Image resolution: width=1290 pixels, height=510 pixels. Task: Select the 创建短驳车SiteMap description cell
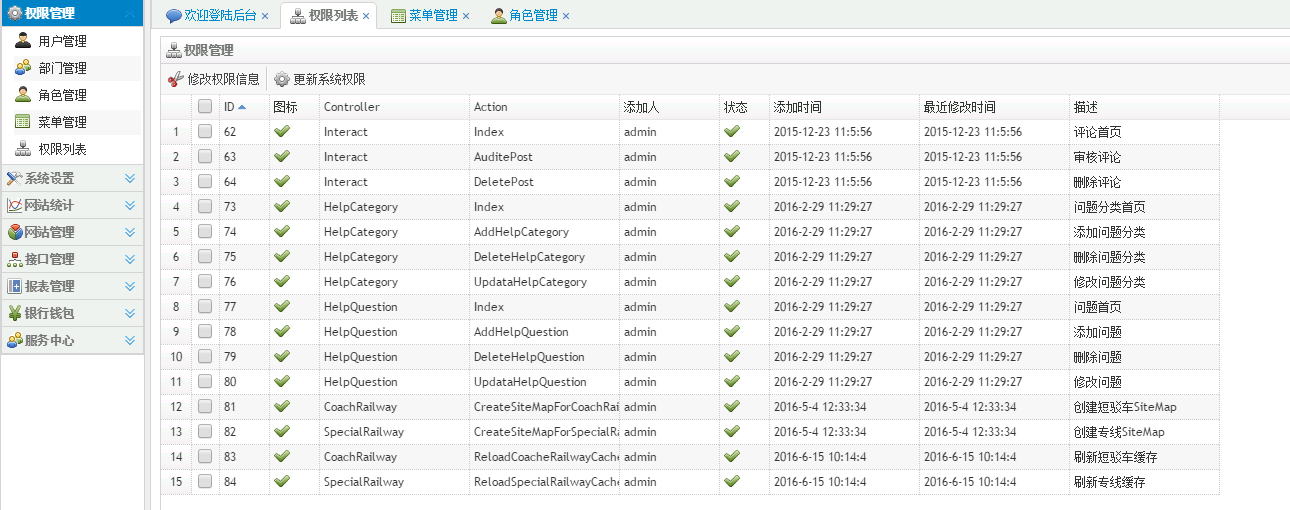point(1144,407)
